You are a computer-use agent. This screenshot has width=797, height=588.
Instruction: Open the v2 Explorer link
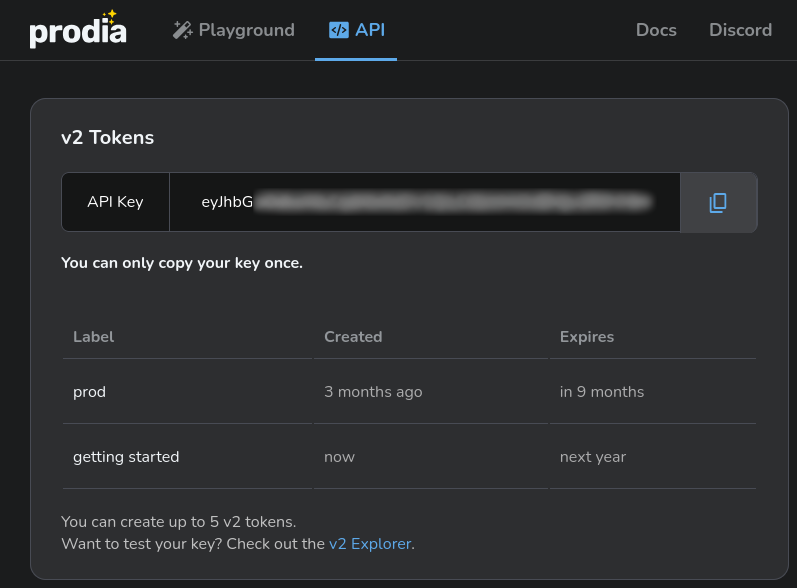tap(370, 544)
